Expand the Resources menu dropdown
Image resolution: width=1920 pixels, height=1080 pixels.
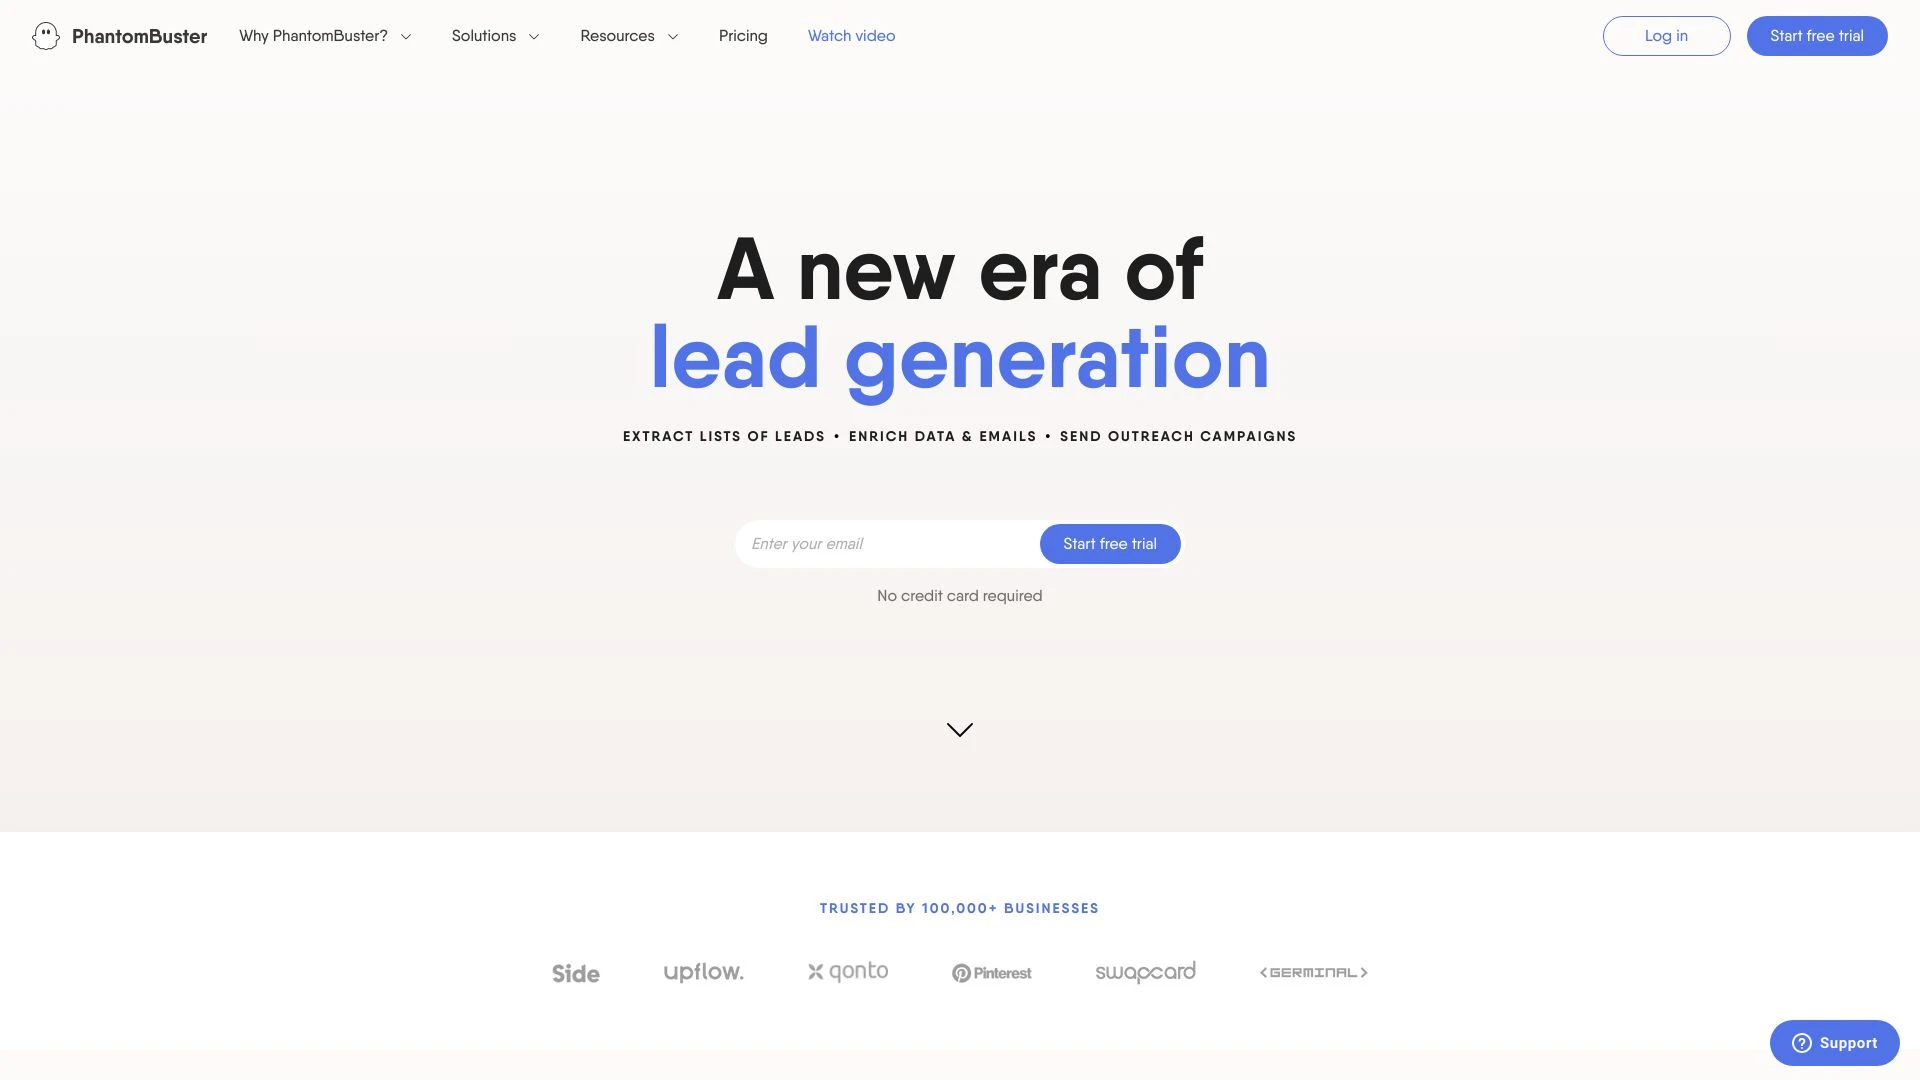tap(629, 36)
